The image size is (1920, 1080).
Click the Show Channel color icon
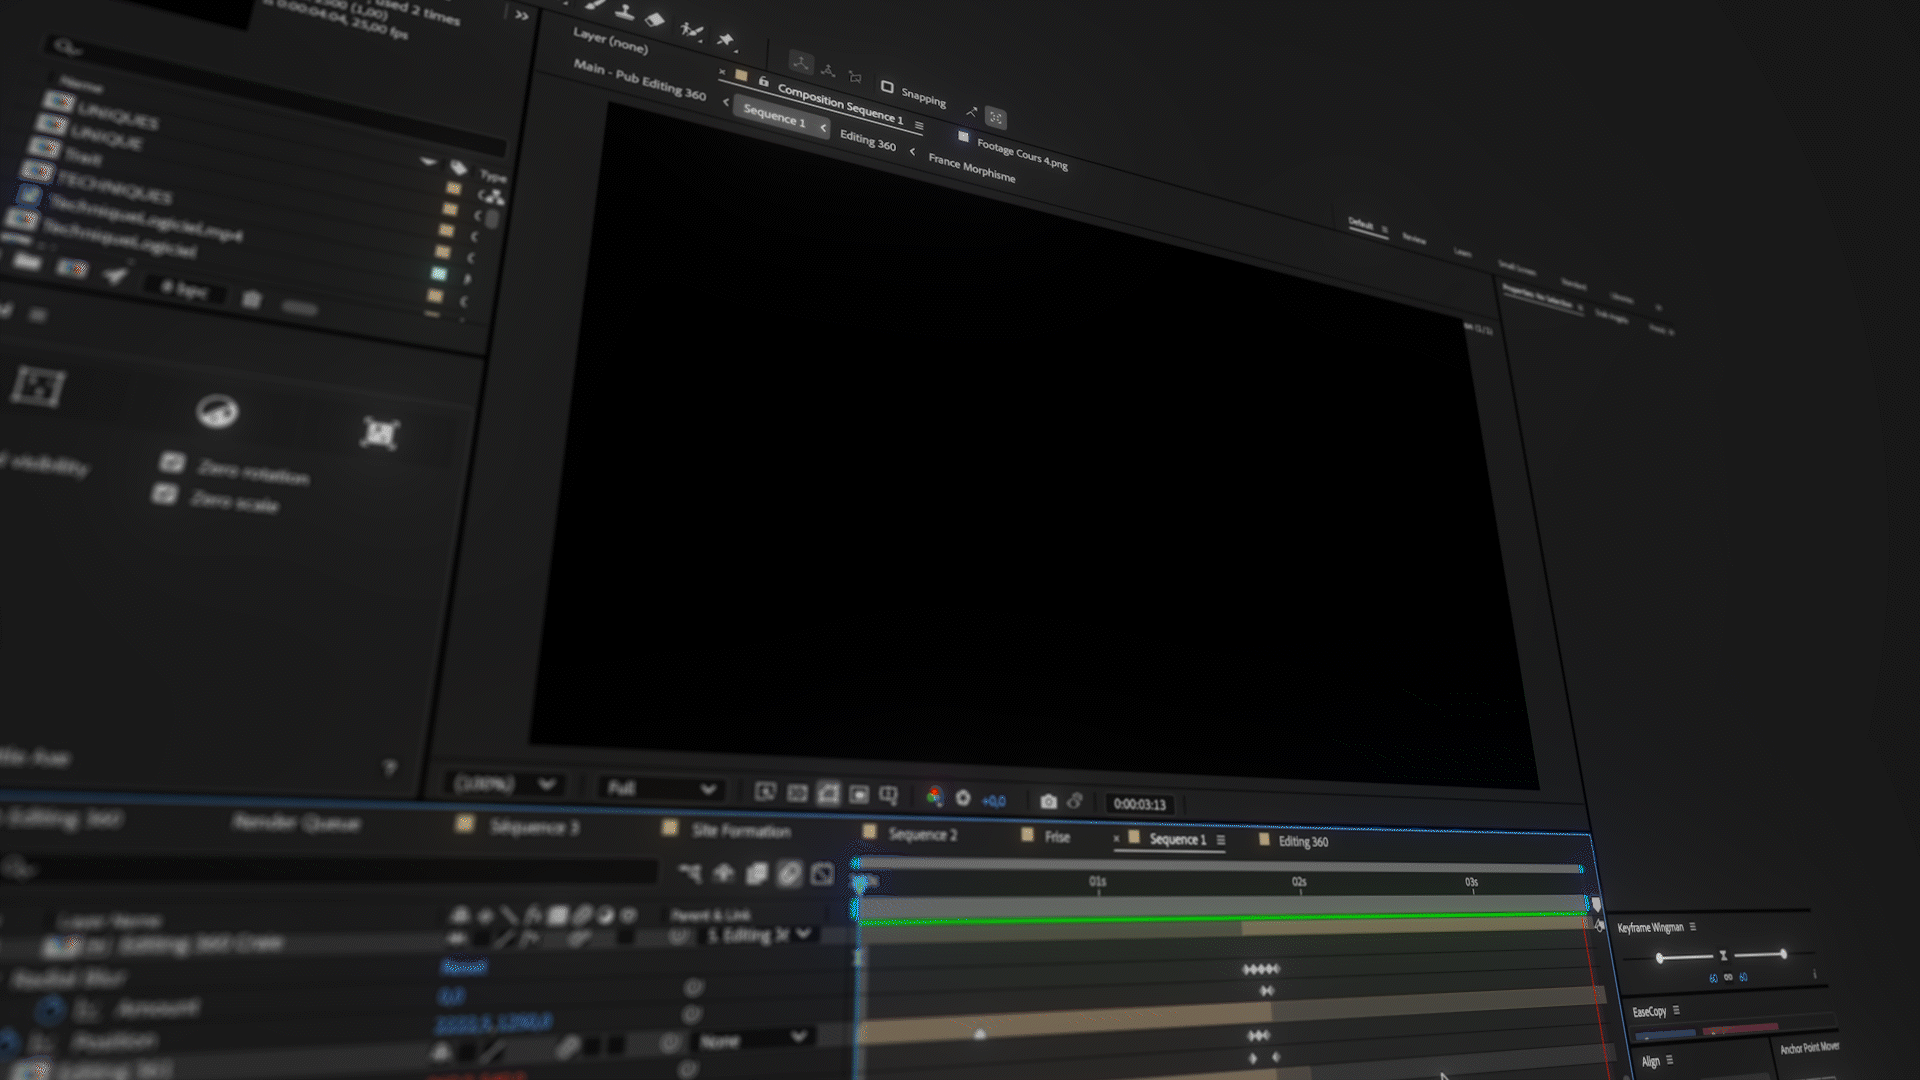[x=934, y=797]
